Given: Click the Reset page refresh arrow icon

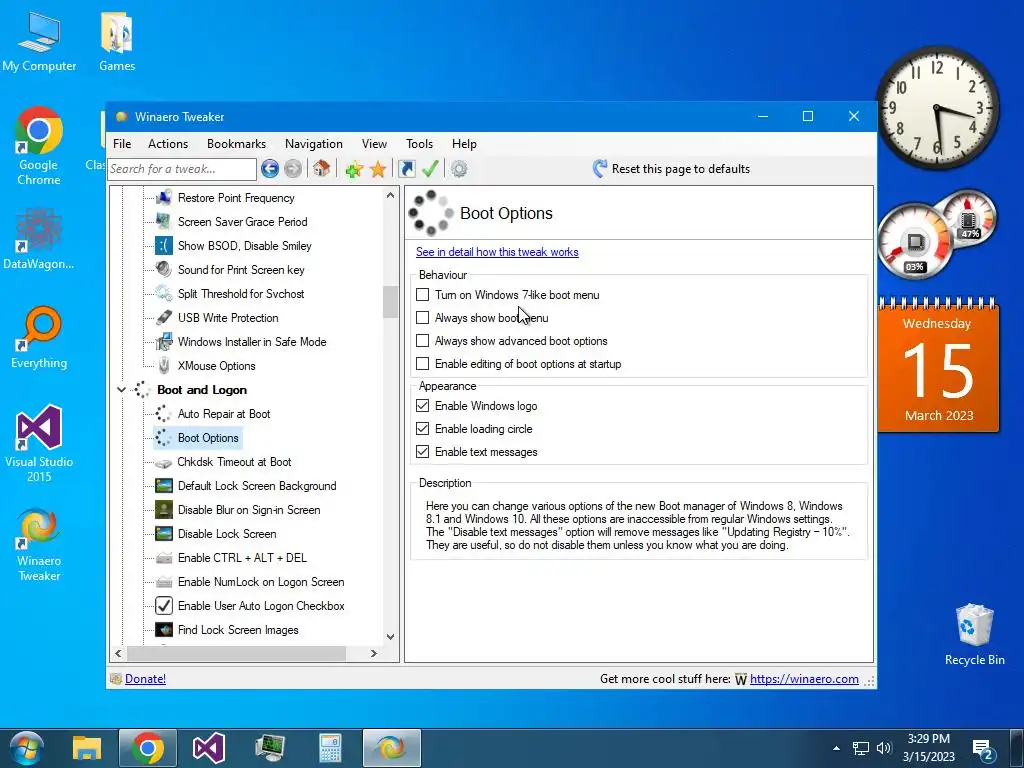Looking at the screenshot, I should click(600, 169).
